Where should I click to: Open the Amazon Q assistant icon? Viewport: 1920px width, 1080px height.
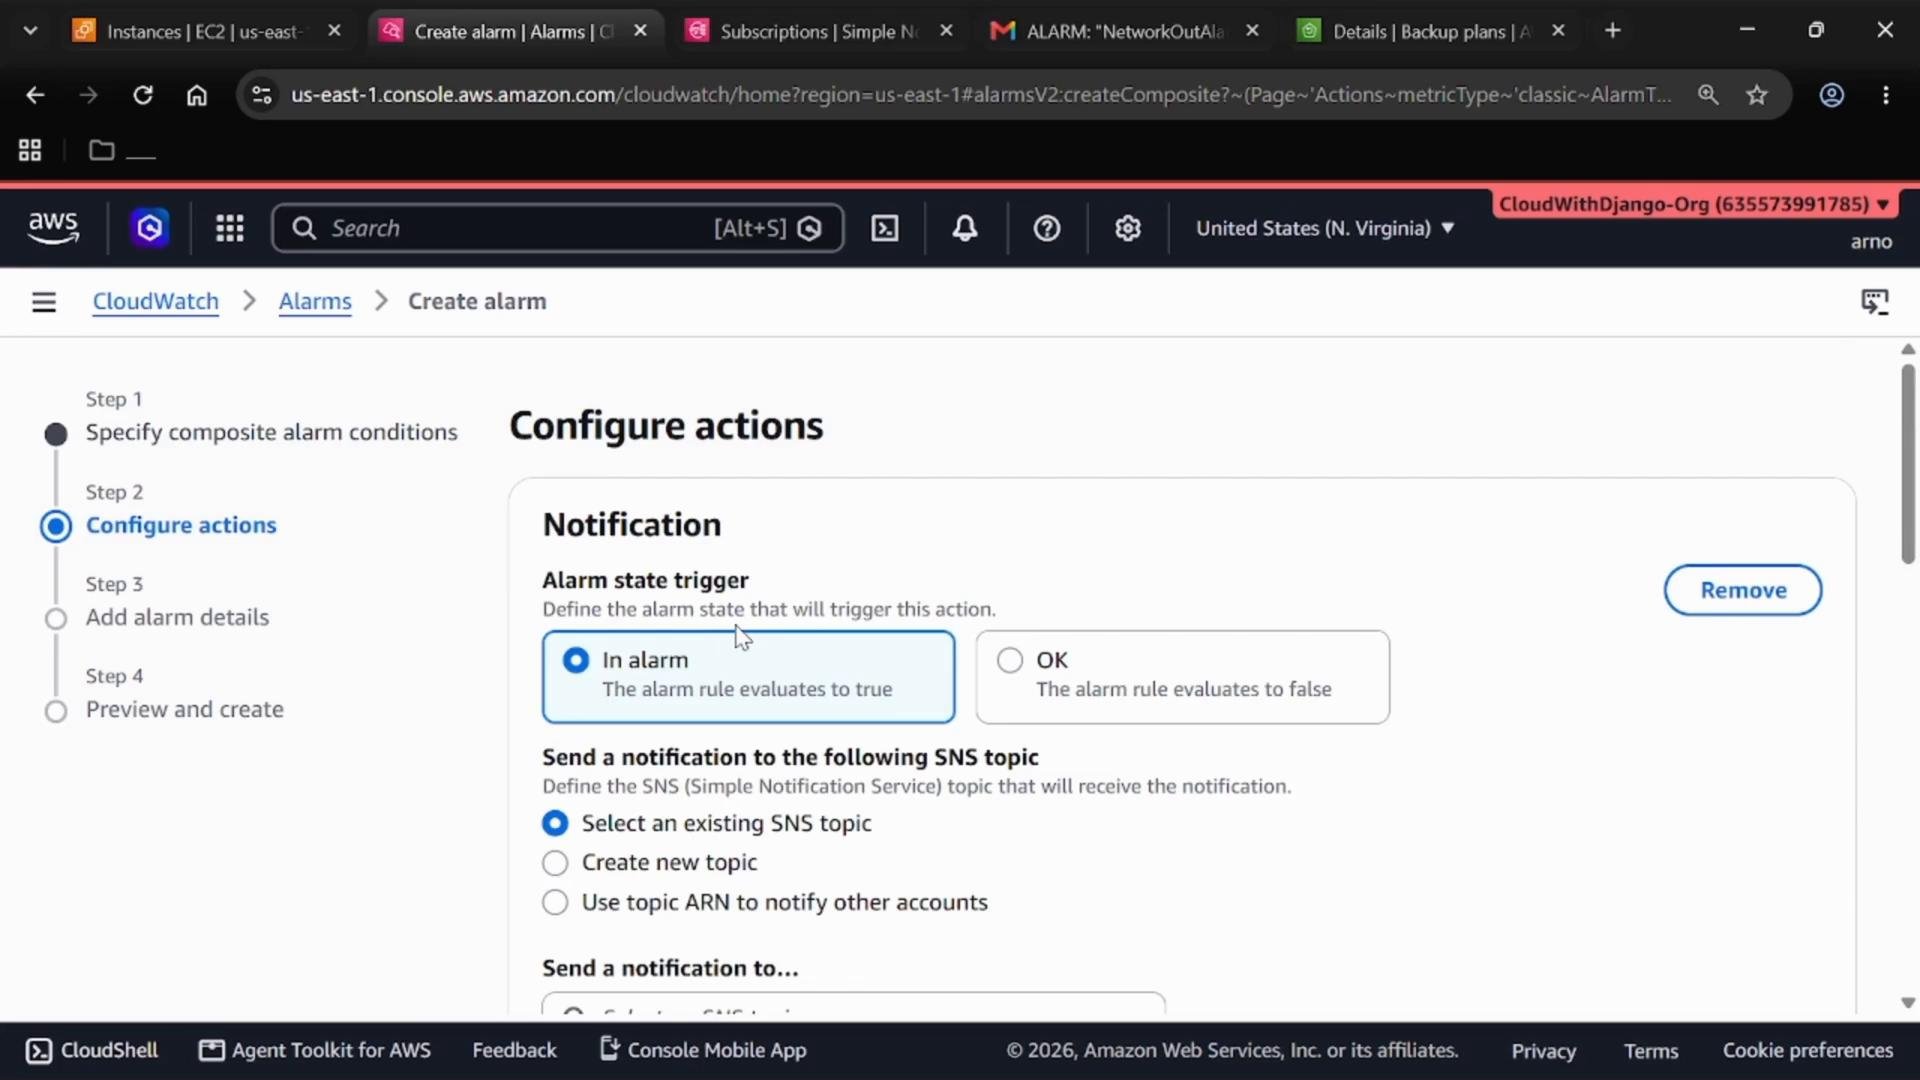tap(150, 228)
